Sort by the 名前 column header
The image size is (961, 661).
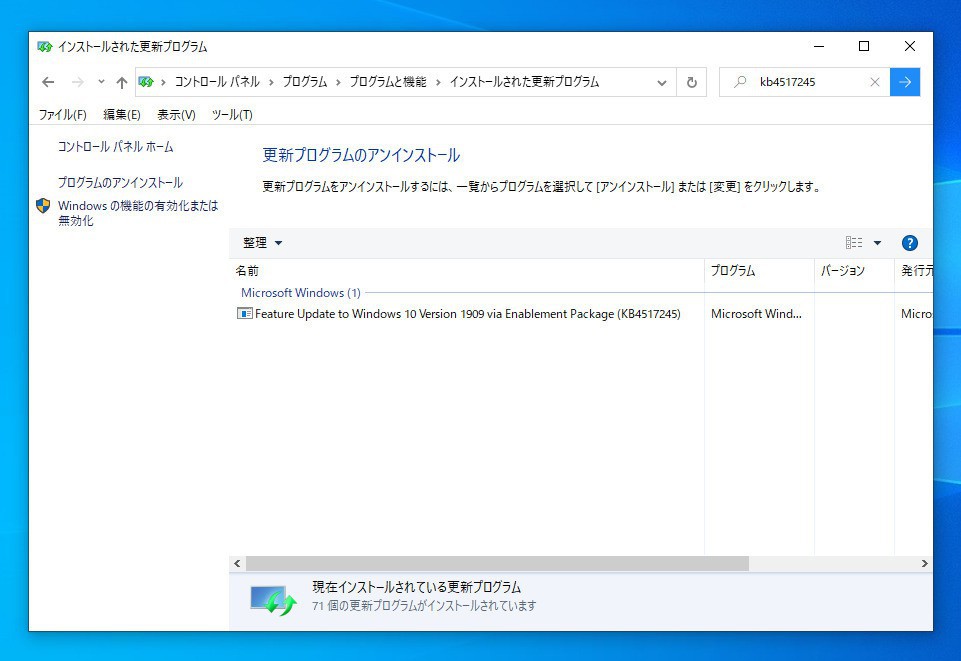tap(466, 271)
